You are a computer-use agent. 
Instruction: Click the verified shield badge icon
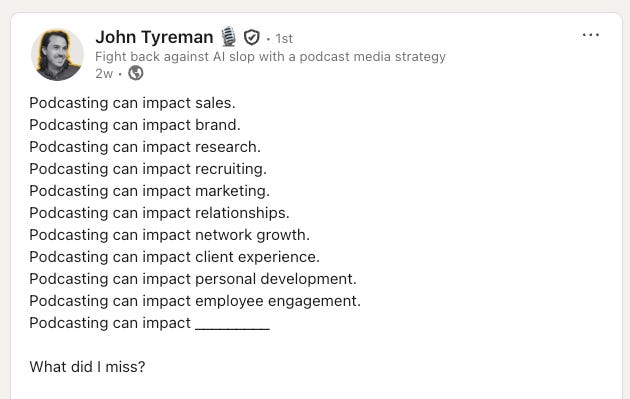pos(252,38)
